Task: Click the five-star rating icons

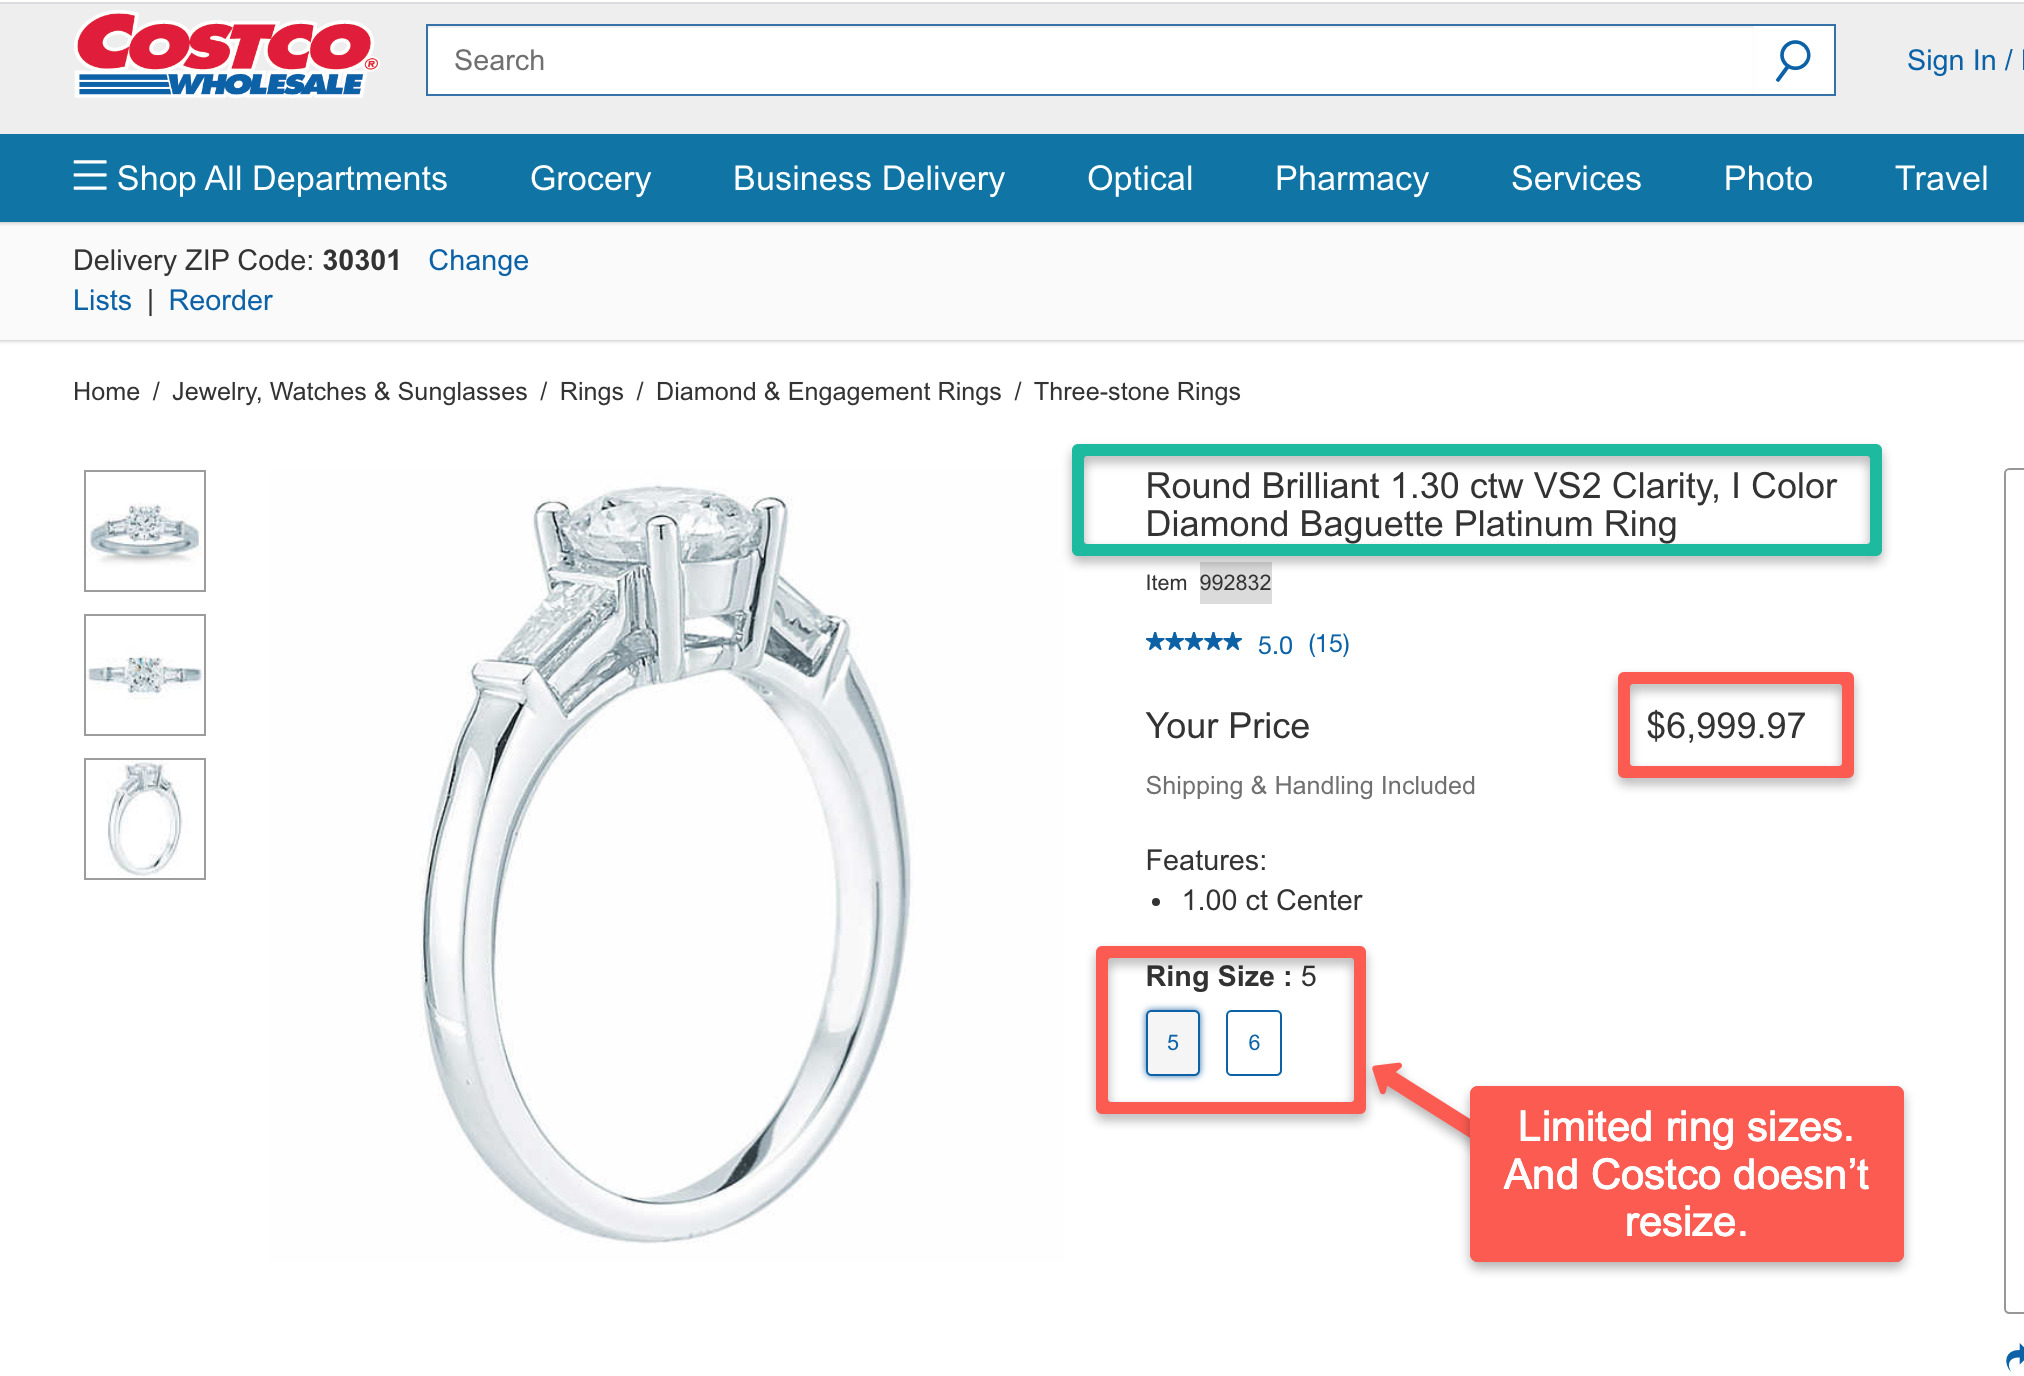Action: [x=1193, y=643]
